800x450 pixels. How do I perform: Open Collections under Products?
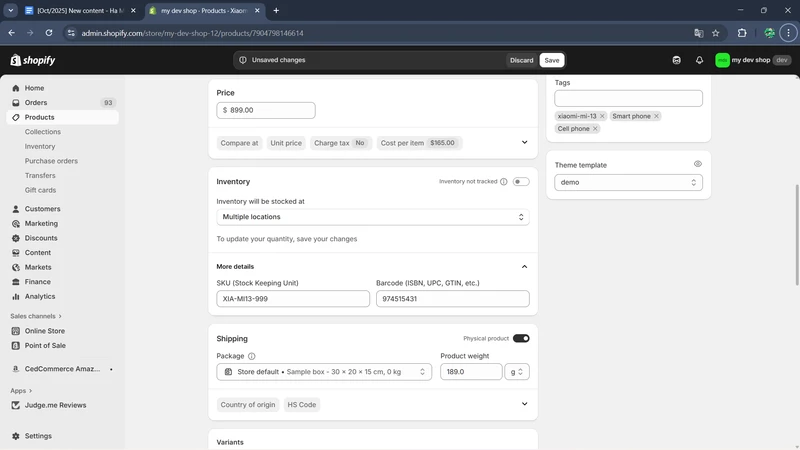tap(43, 132)
